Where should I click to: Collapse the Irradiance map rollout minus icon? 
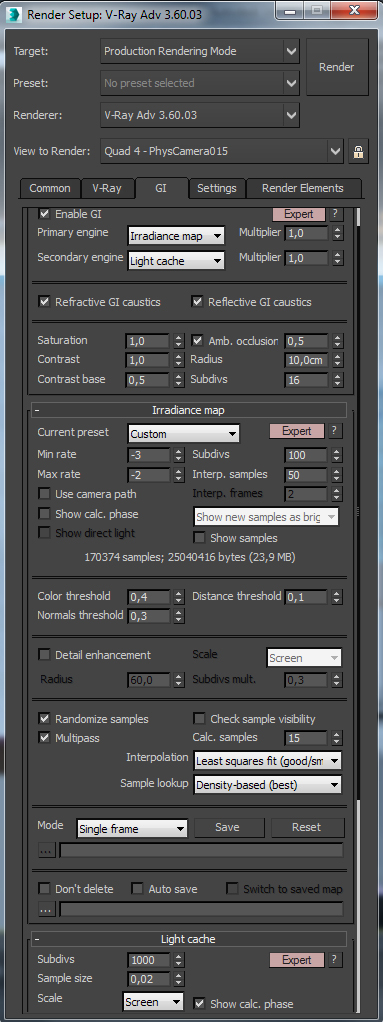point(37,410)
